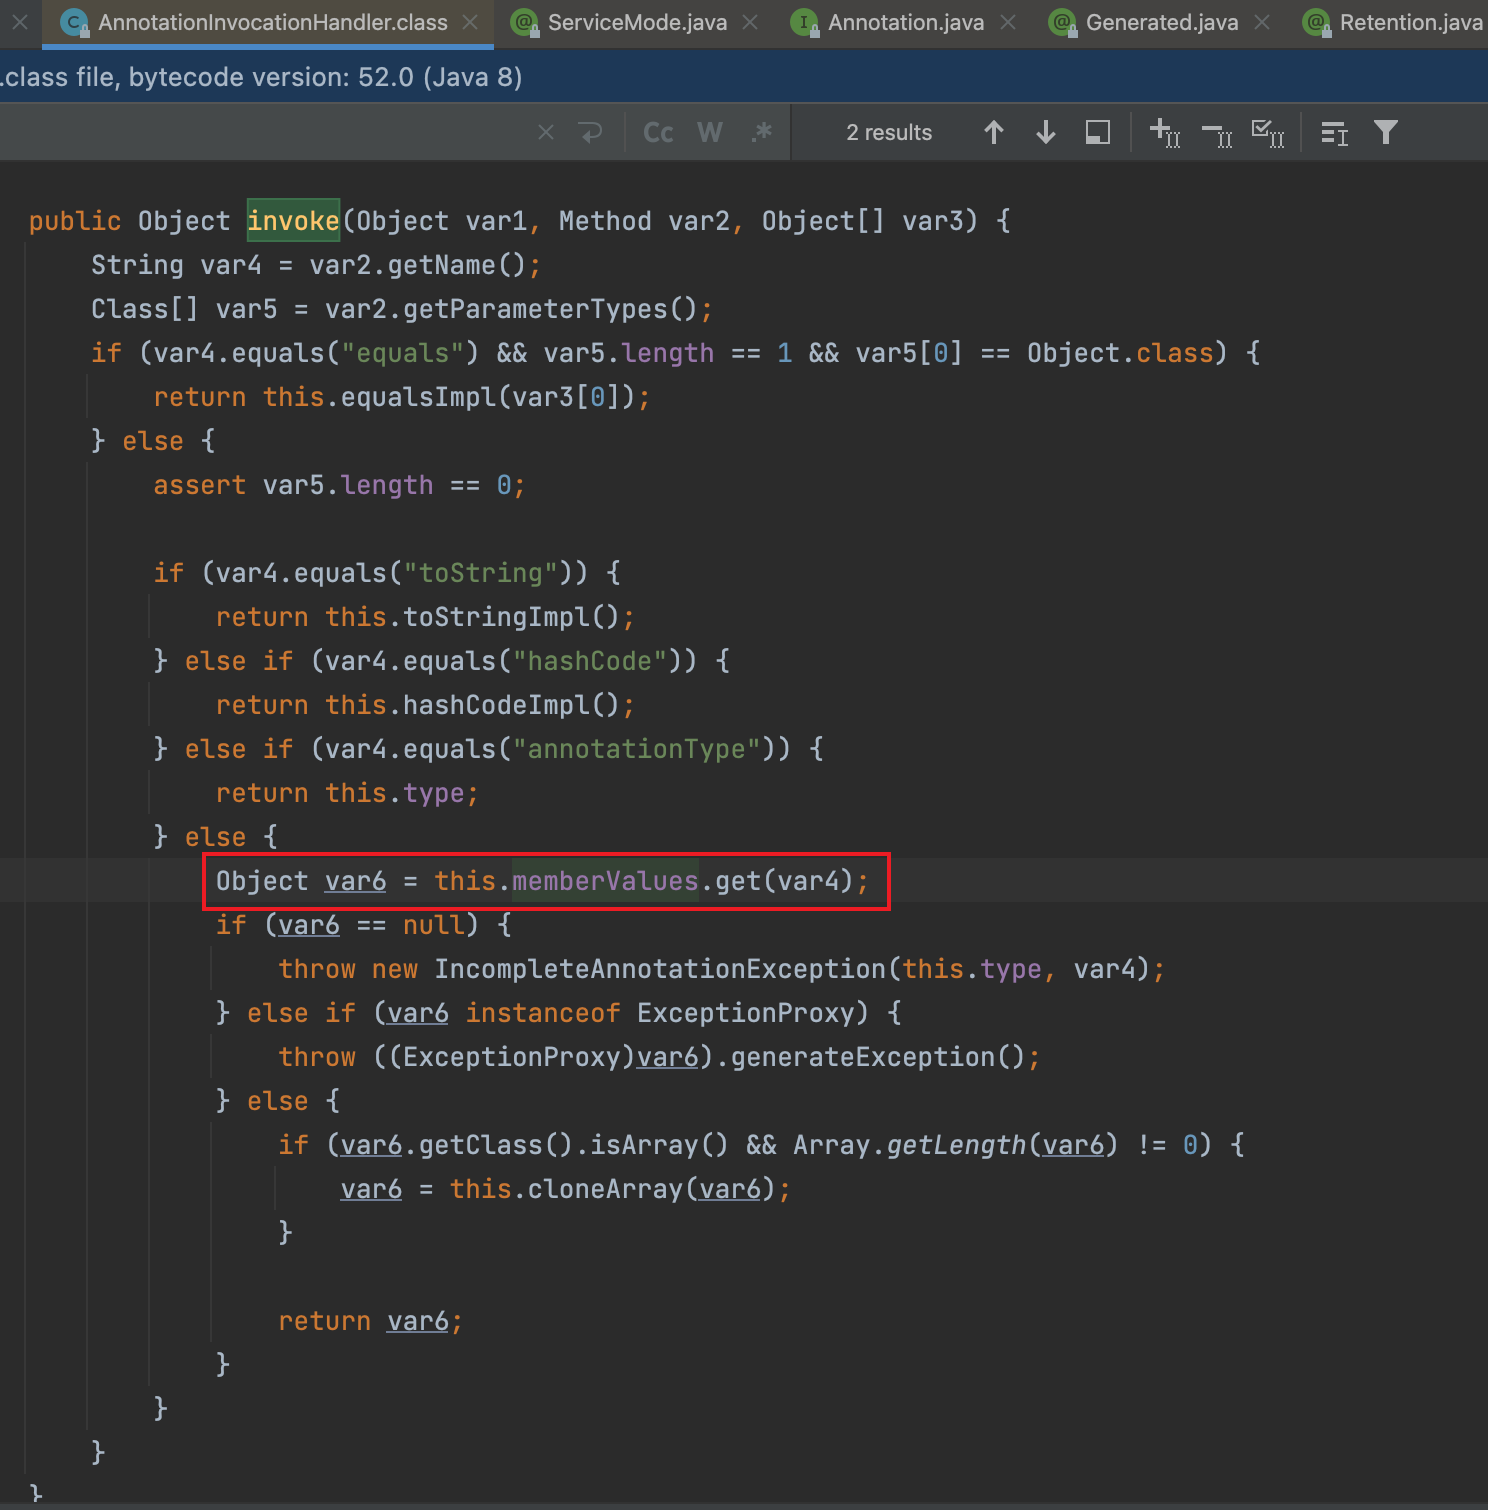The width and height of the screenshot is (1488, 1510).
Task: Open the ServiceMode.java tab
Action: coord(637,22)
